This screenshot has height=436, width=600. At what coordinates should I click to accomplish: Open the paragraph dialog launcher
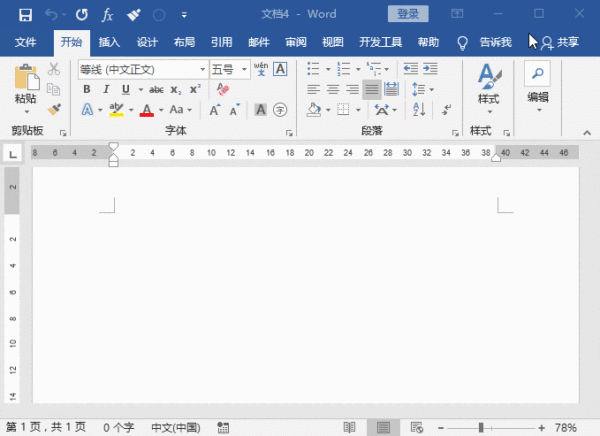[x=455, y=133]
